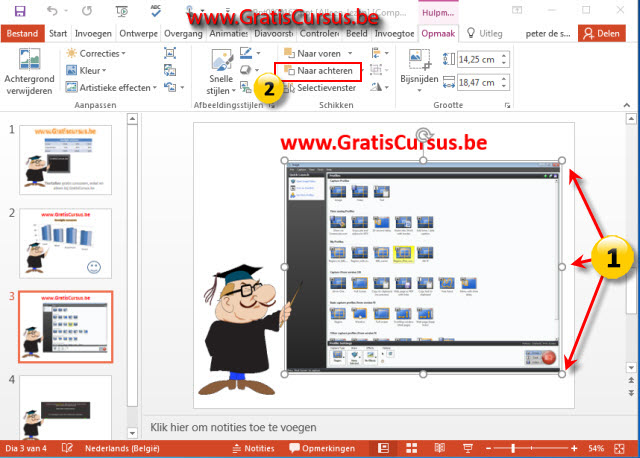Image resolution: width=640 pixels, height=458 pixels.
Task: Click Nederlands (België) language indicator
Action: 122,449
